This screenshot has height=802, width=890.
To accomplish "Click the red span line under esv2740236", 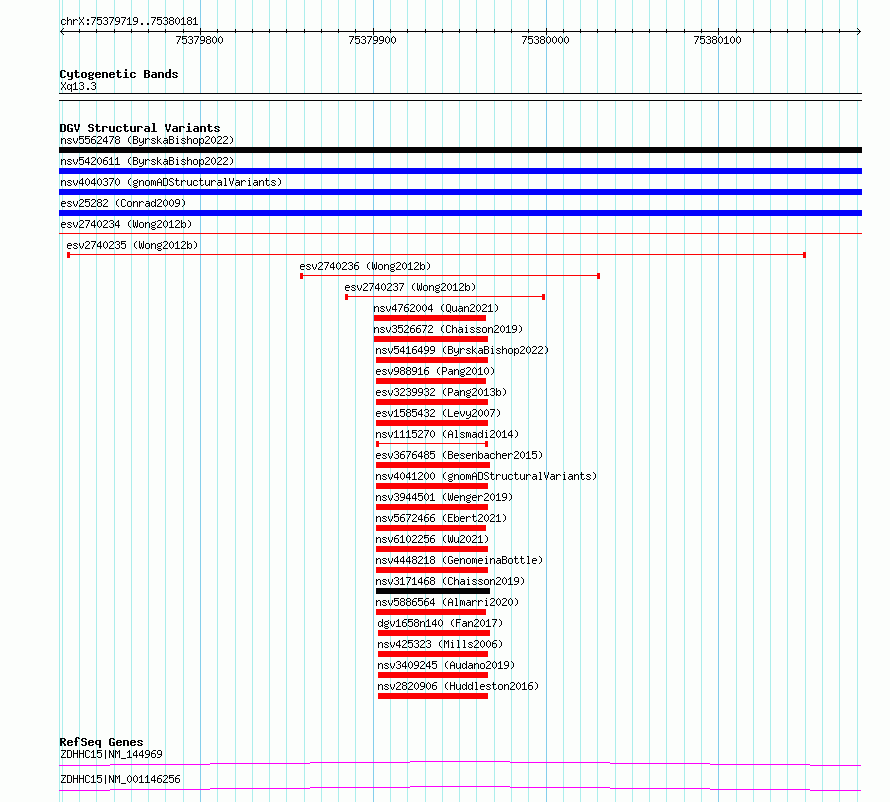I will pos(450,276).
